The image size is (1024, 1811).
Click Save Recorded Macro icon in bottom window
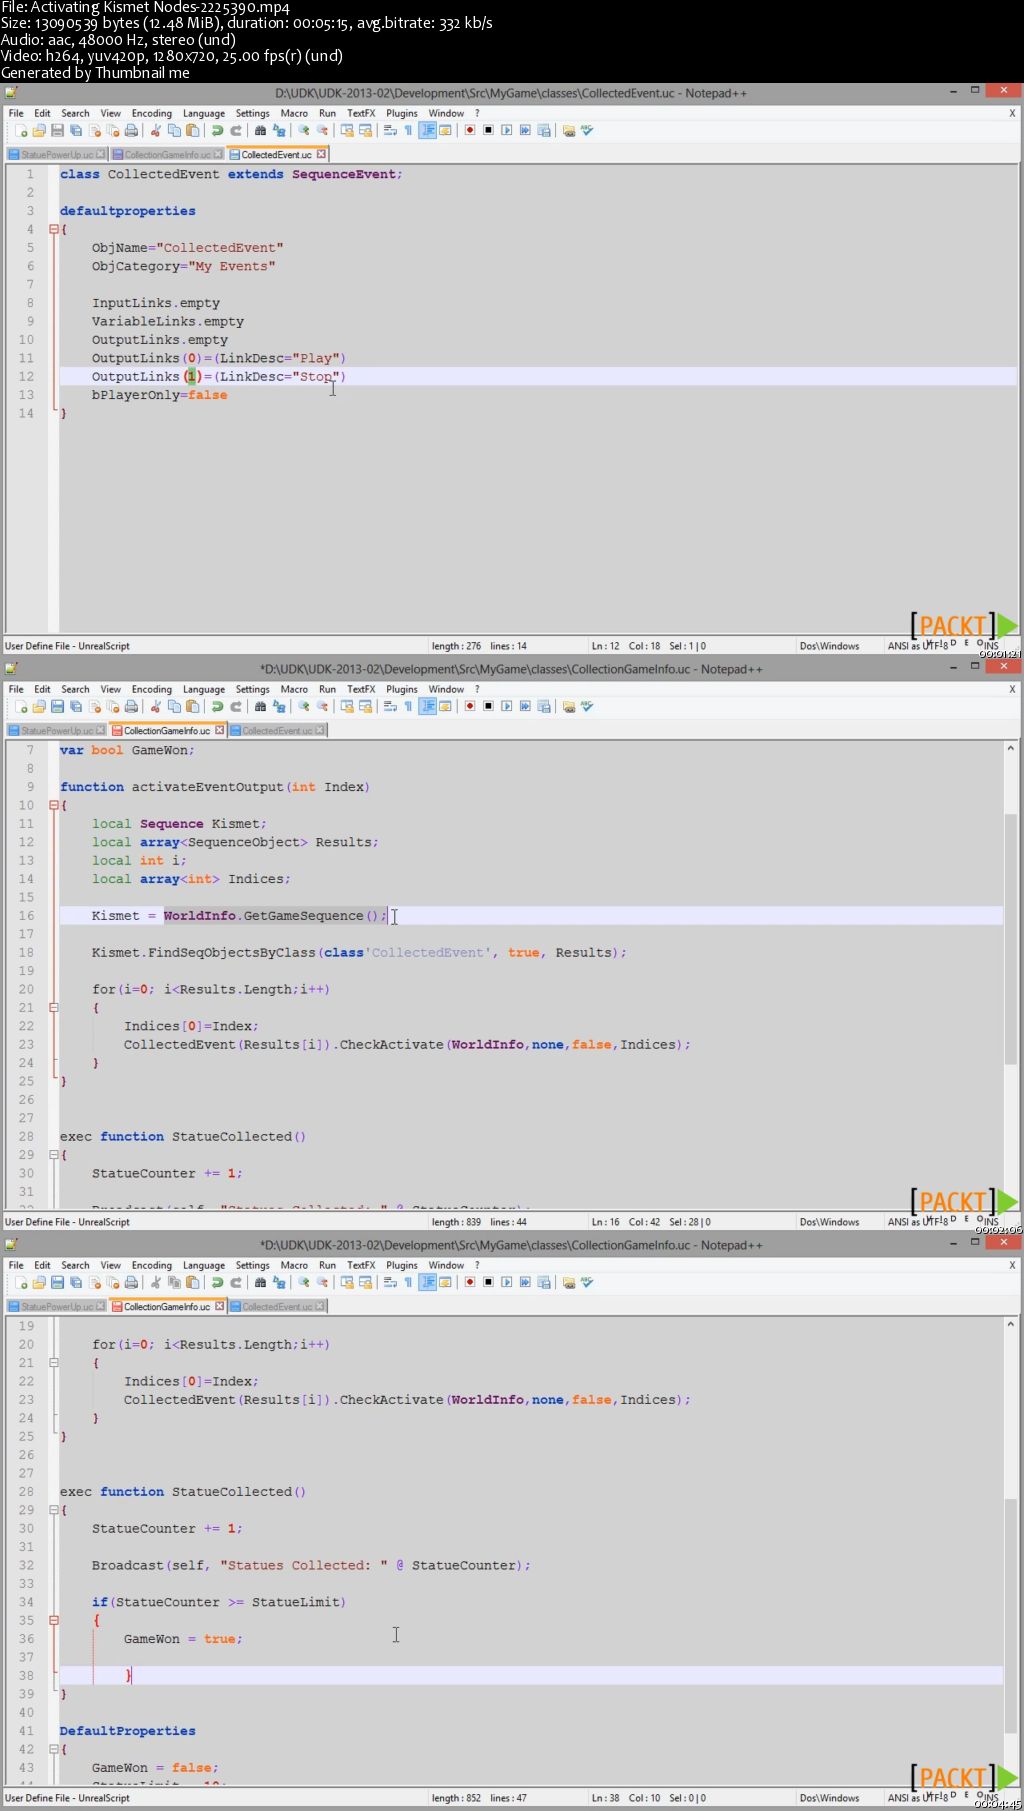pyautogui.click(x=544, y=1283)
